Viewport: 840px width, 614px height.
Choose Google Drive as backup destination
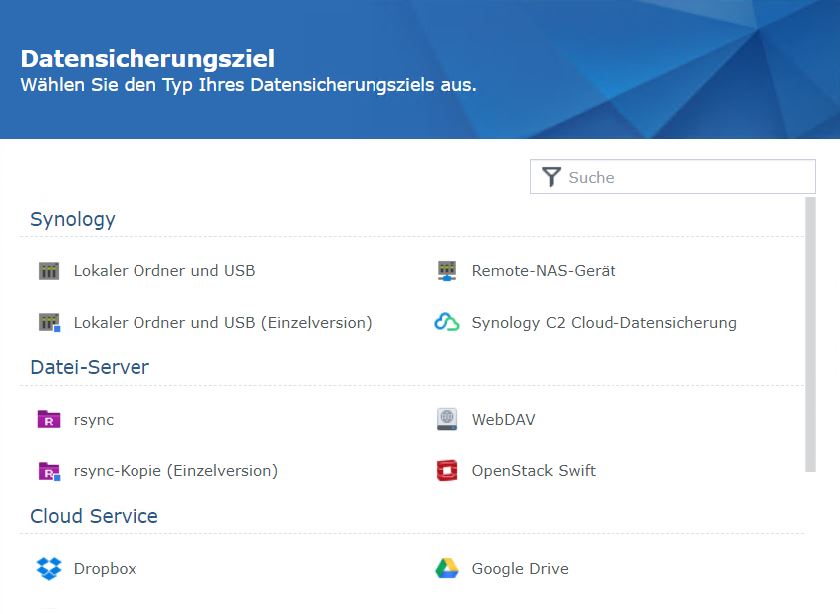(519, 568)
